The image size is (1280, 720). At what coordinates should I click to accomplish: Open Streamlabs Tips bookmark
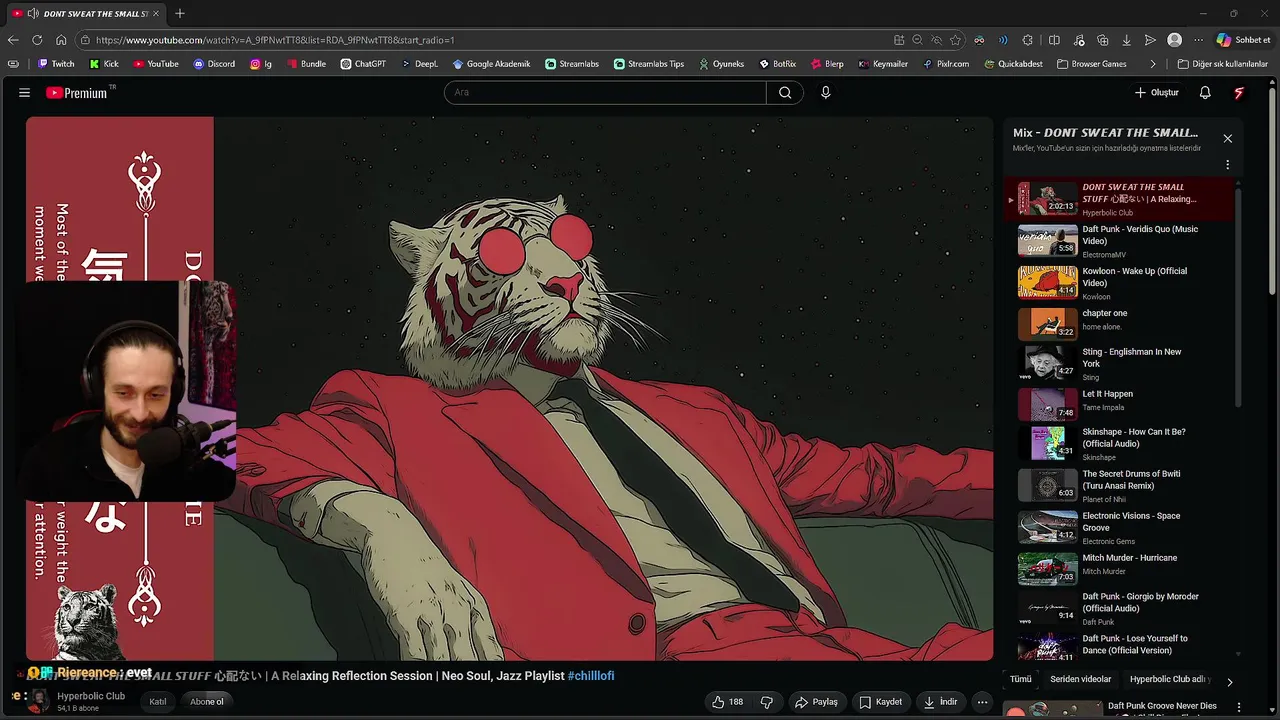[x=648, y=64]
